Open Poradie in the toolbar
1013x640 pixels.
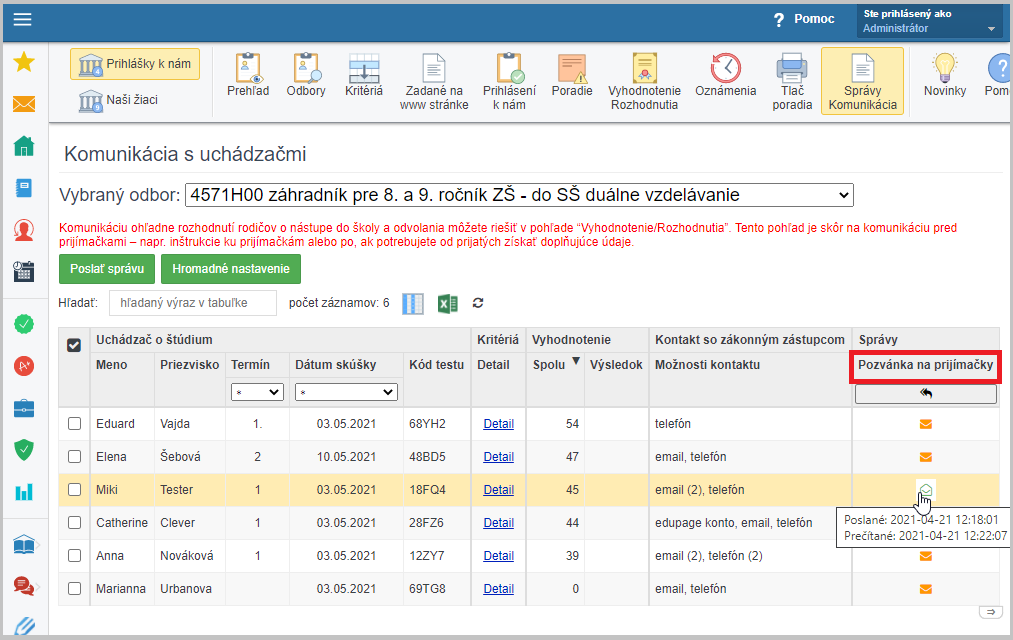(572, 76)
